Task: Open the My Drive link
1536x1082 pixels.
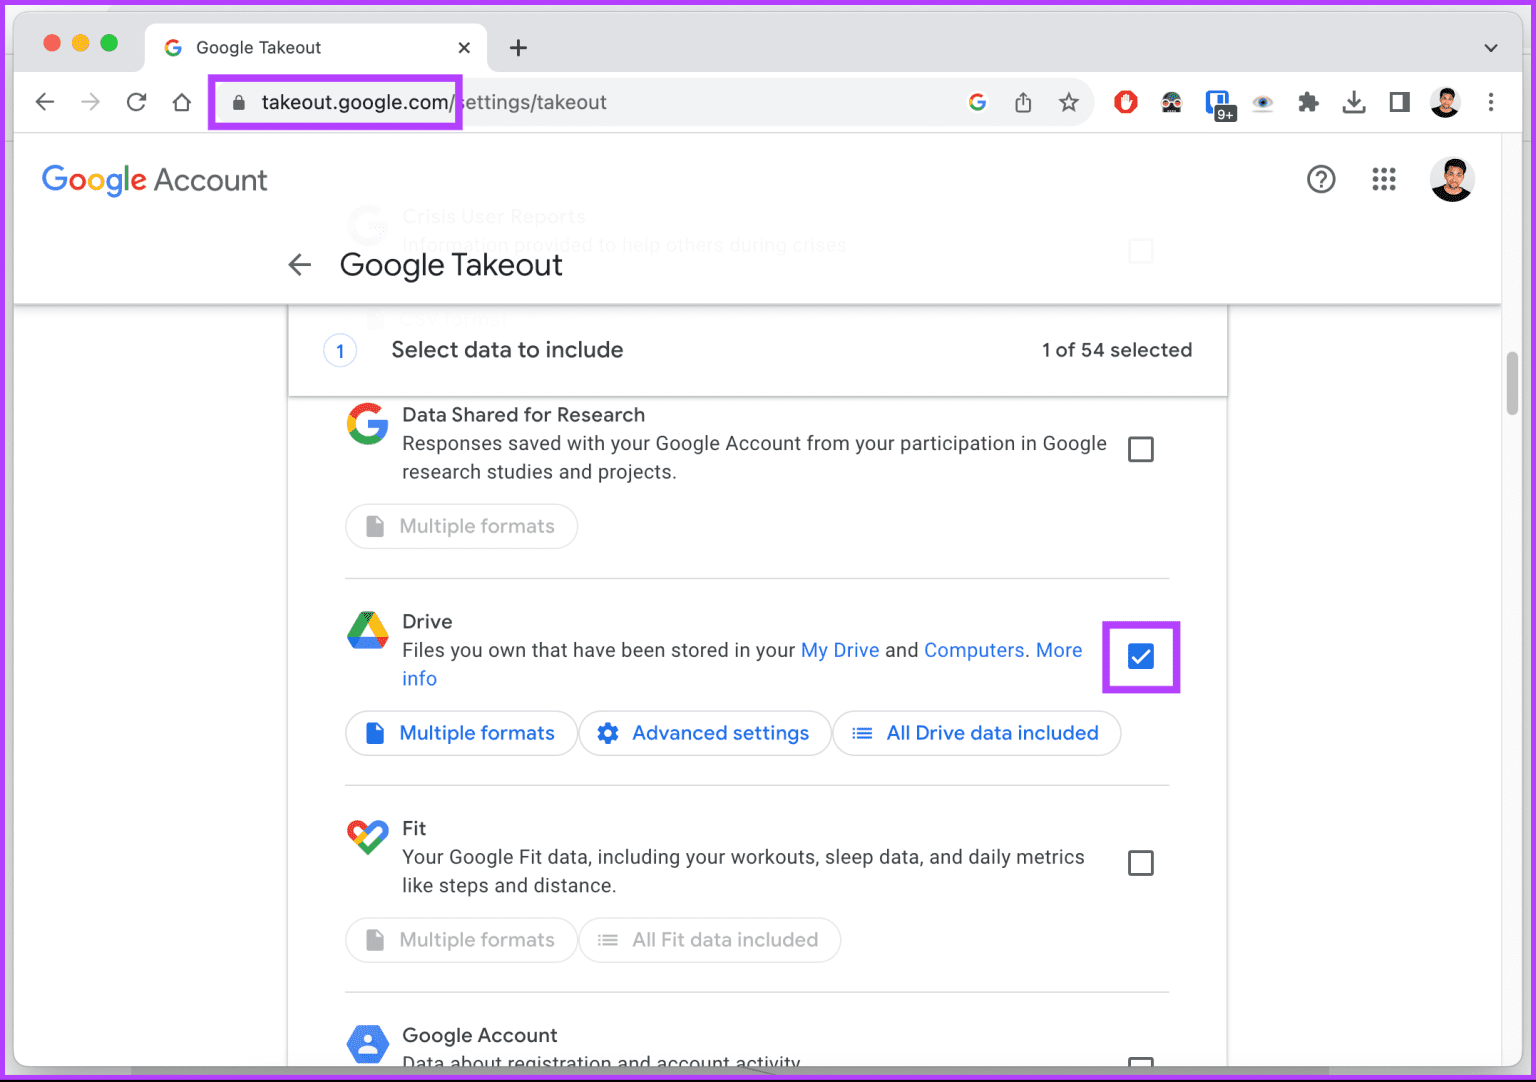Action: [839, 650]
